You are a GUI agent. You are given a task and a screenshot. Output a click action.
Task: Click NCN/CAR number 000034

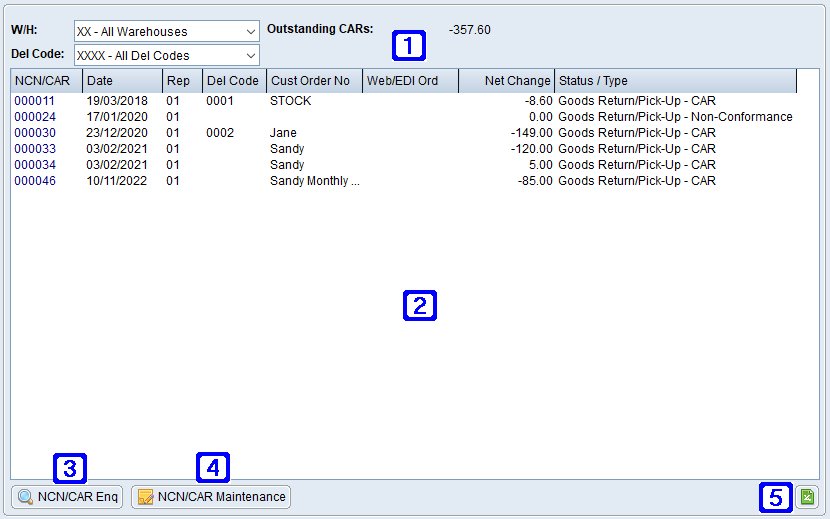(35, 165)
